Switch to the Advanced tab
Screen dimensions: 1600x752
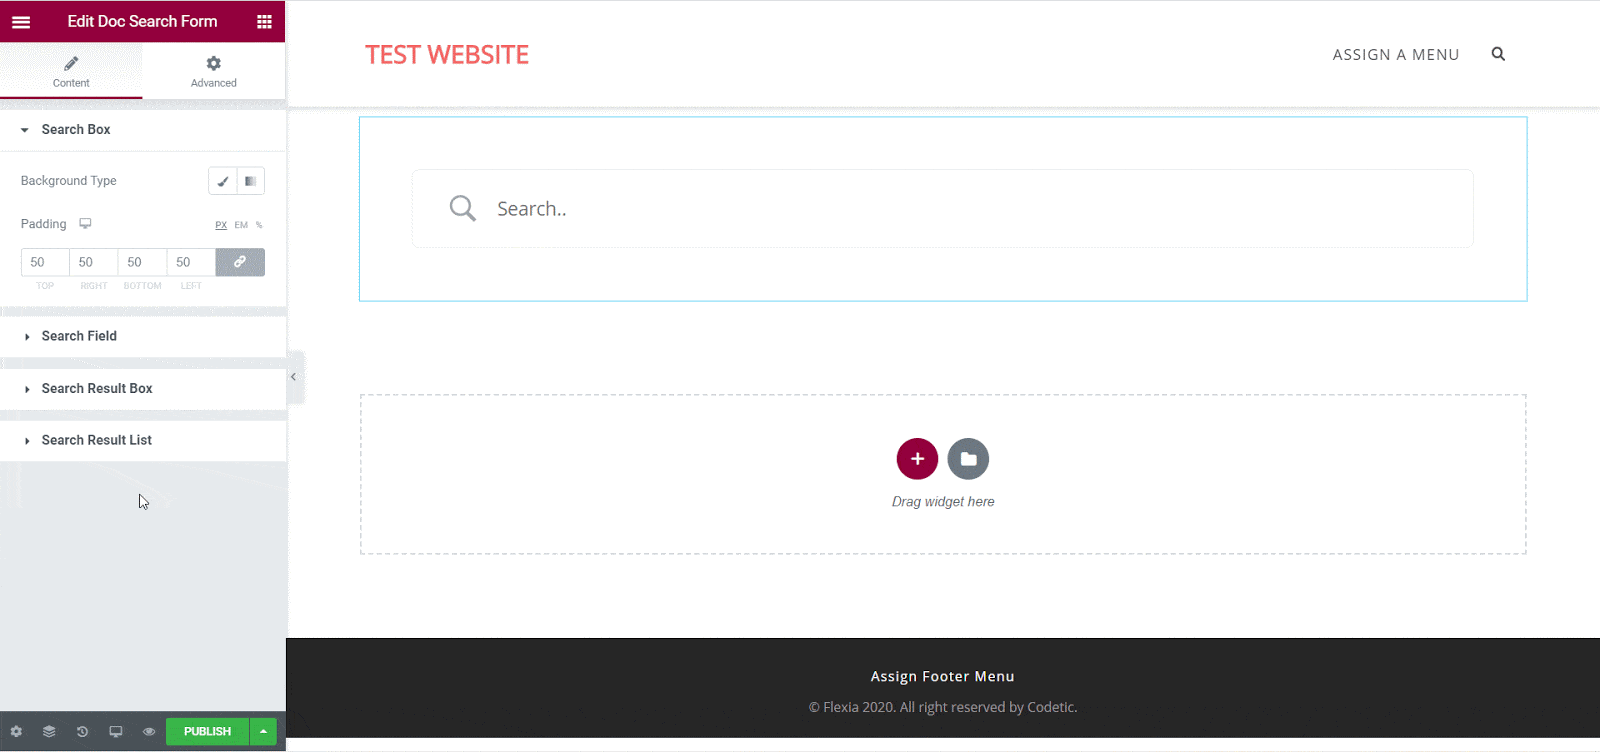(213, 71)
